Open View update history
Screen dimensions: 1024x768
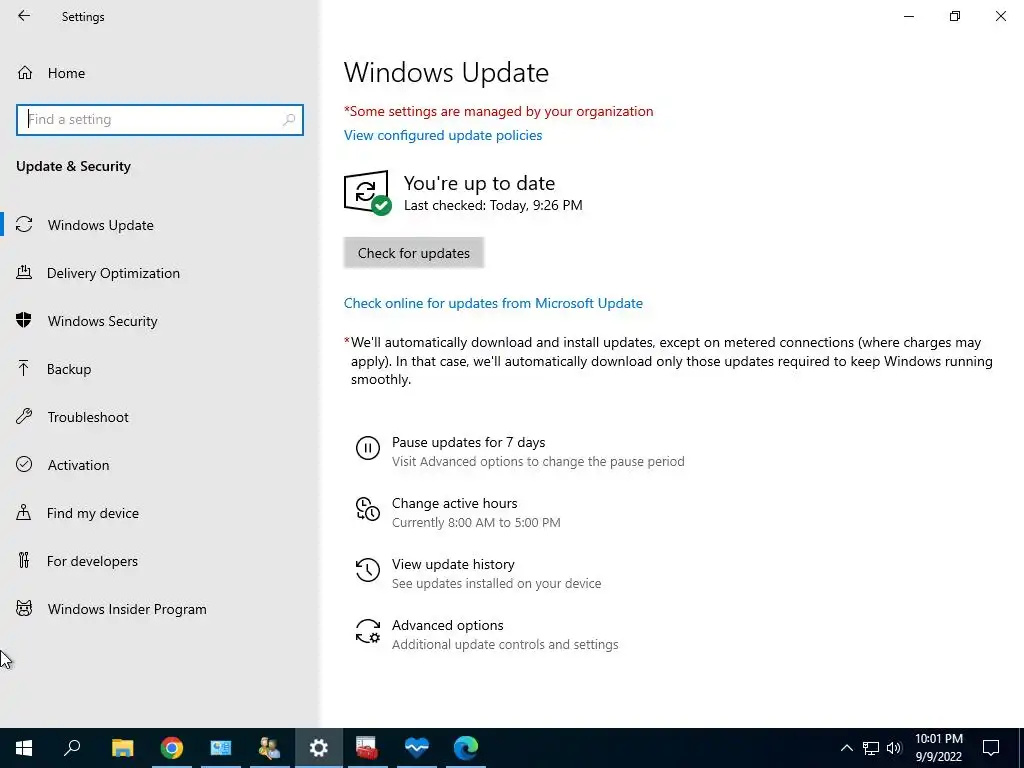pos(453,564)
